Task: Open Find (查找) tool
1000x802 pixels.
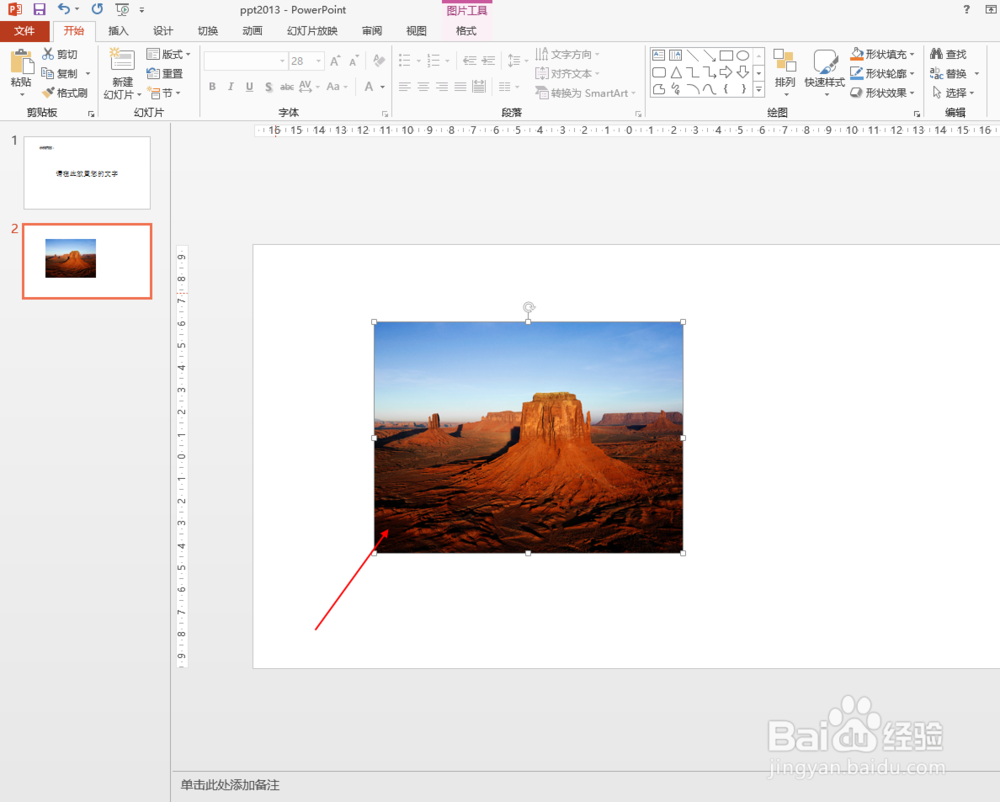Action: 948,54
